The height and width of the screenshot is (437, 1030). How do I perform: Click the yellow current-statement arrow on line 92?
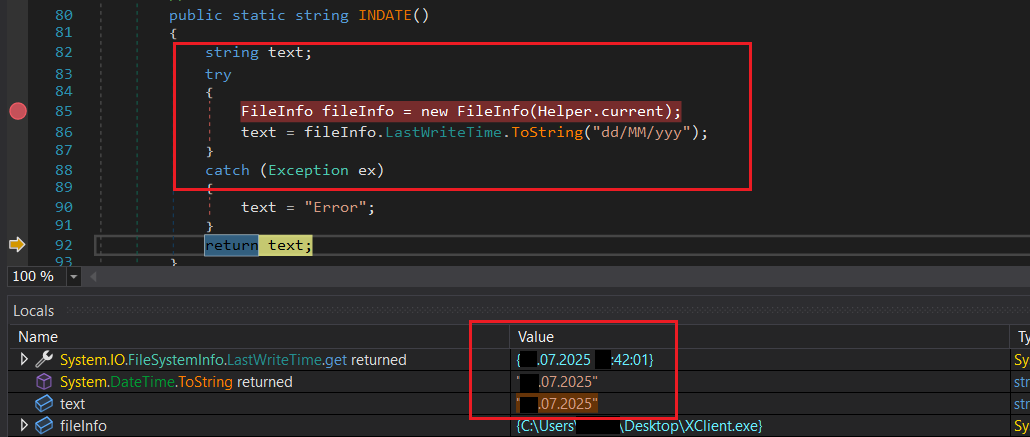(x=16, y=245)
